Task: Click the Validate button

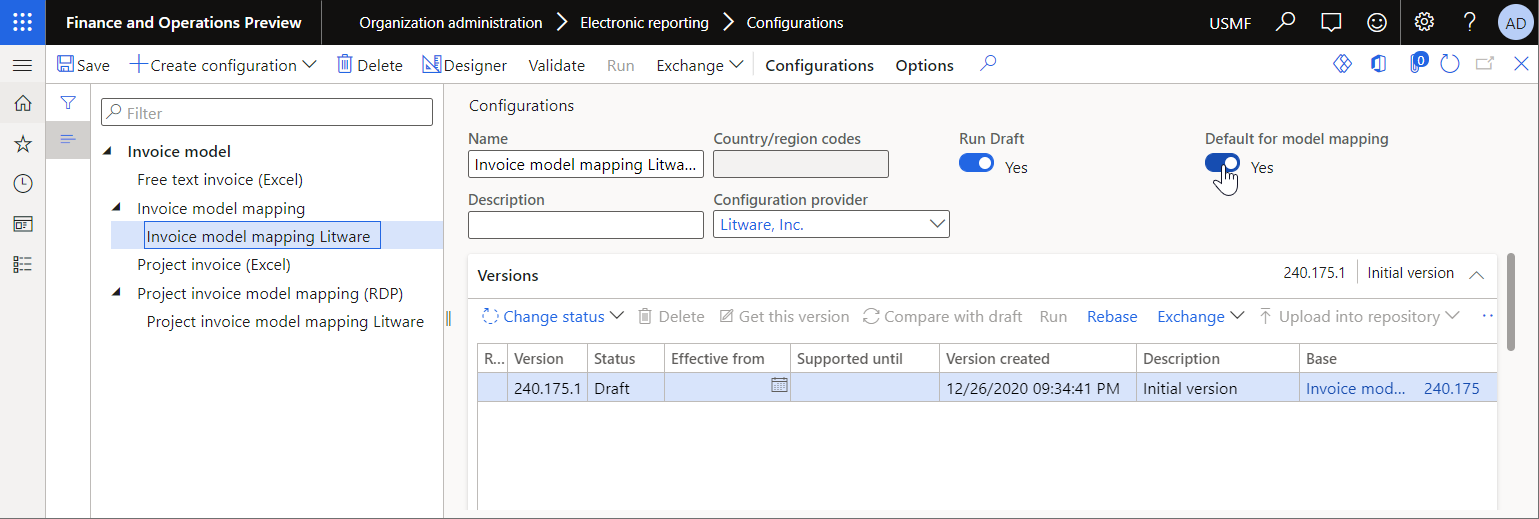Action: click(x=556, y=65)
